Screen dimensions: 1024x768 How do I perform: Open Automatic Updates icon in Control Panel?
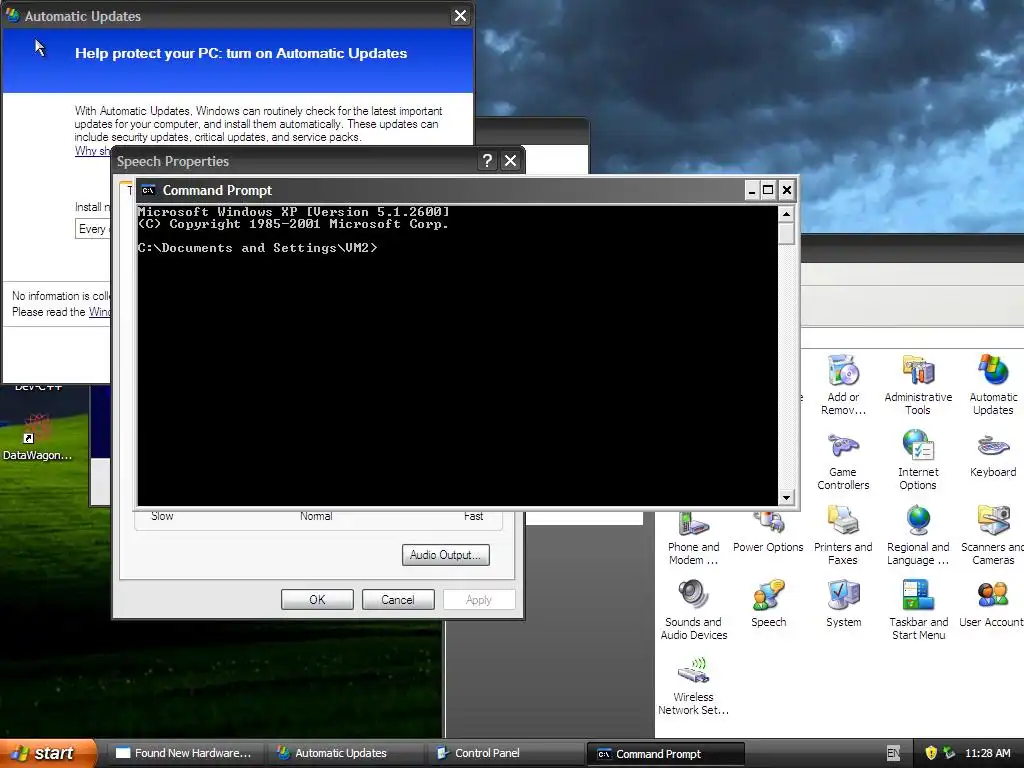tap(993, 384)
